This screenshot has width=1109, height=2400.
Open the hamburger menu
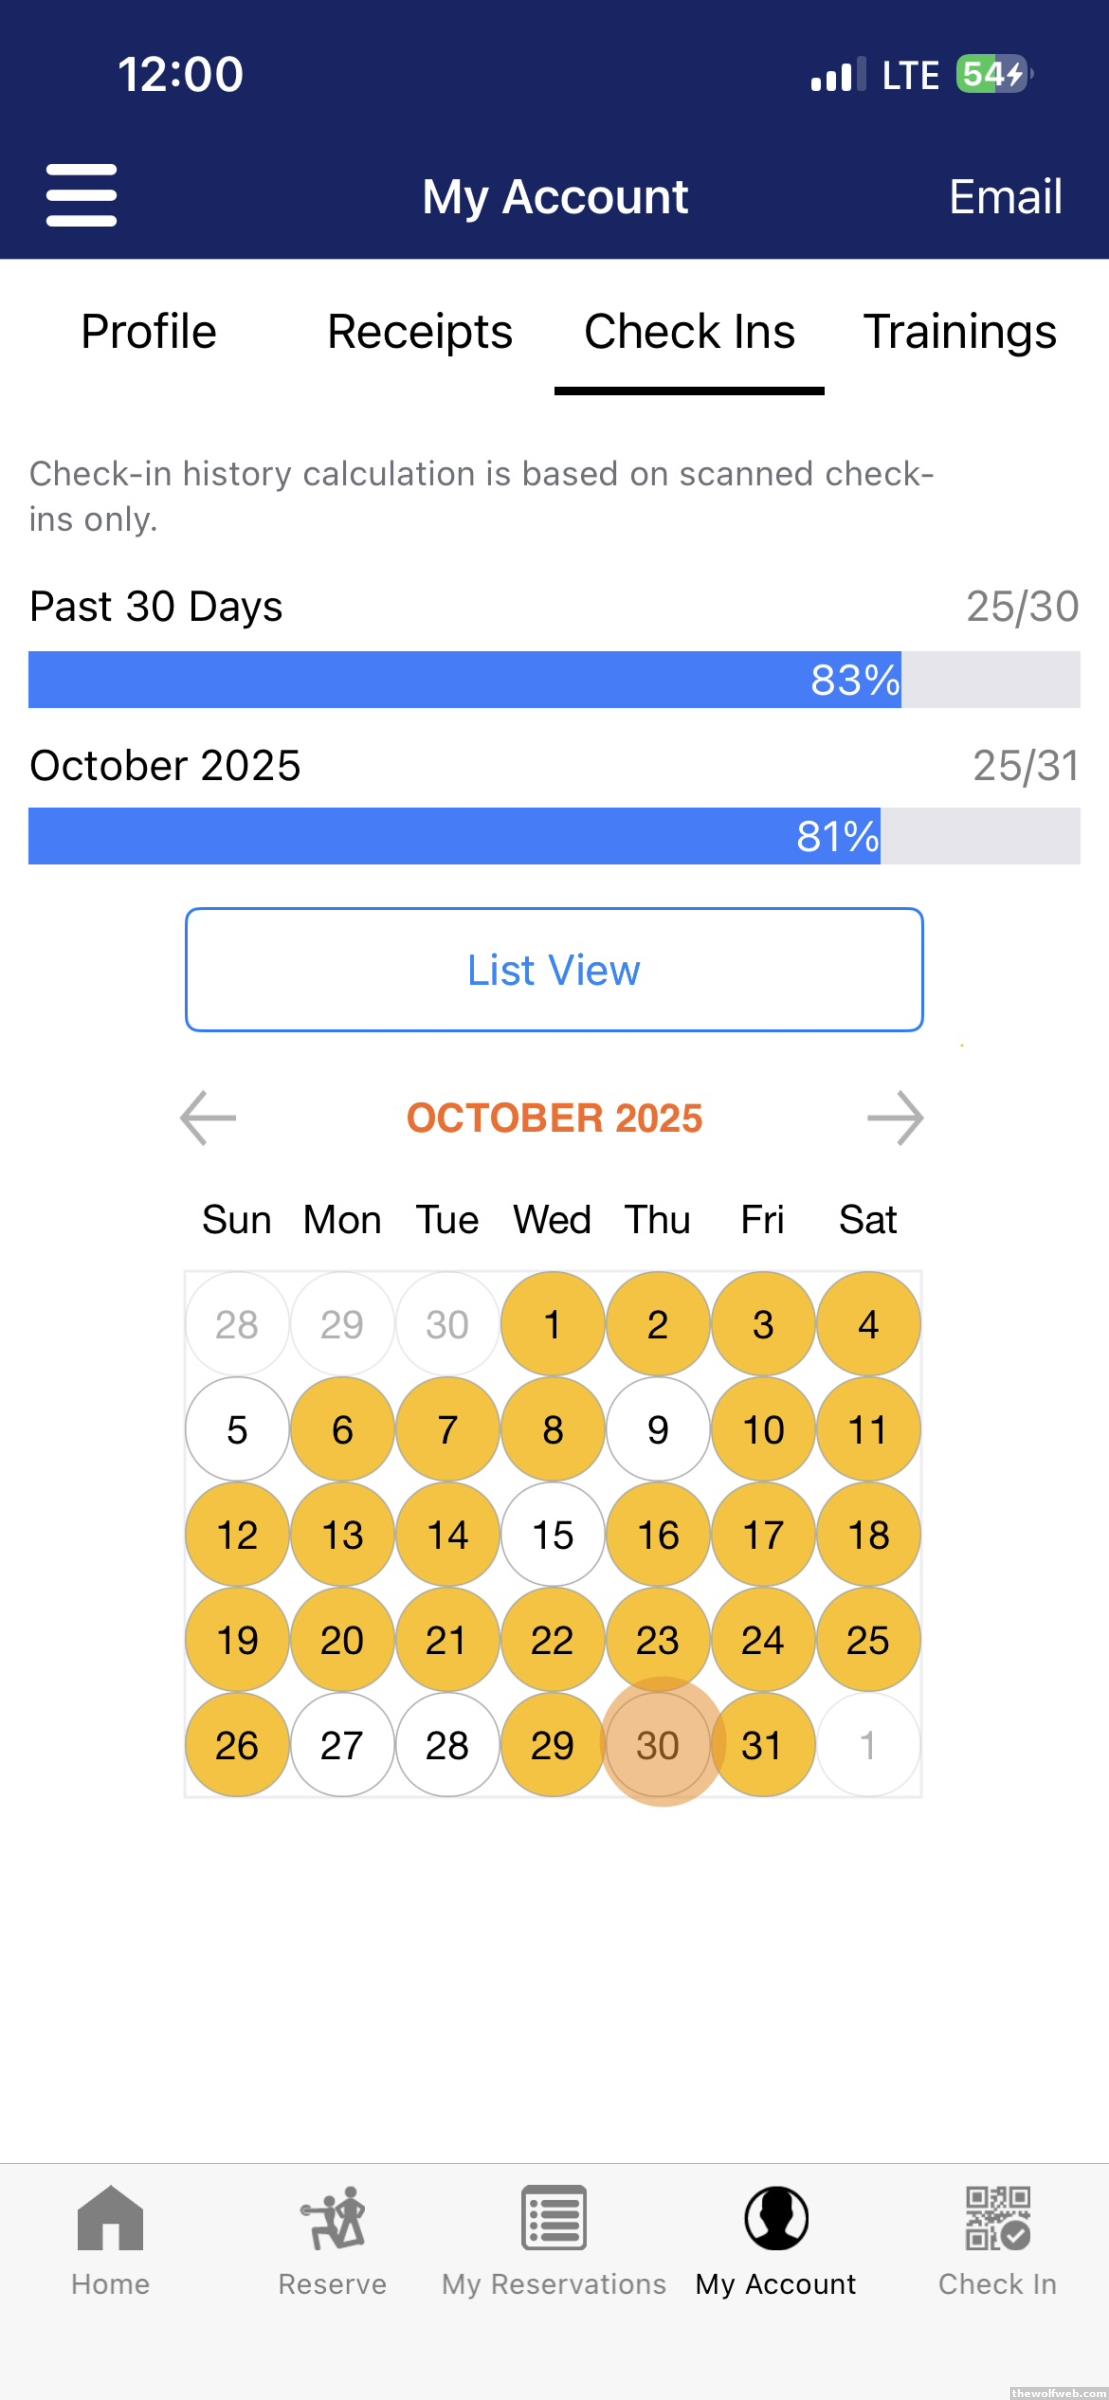point(81,196)
